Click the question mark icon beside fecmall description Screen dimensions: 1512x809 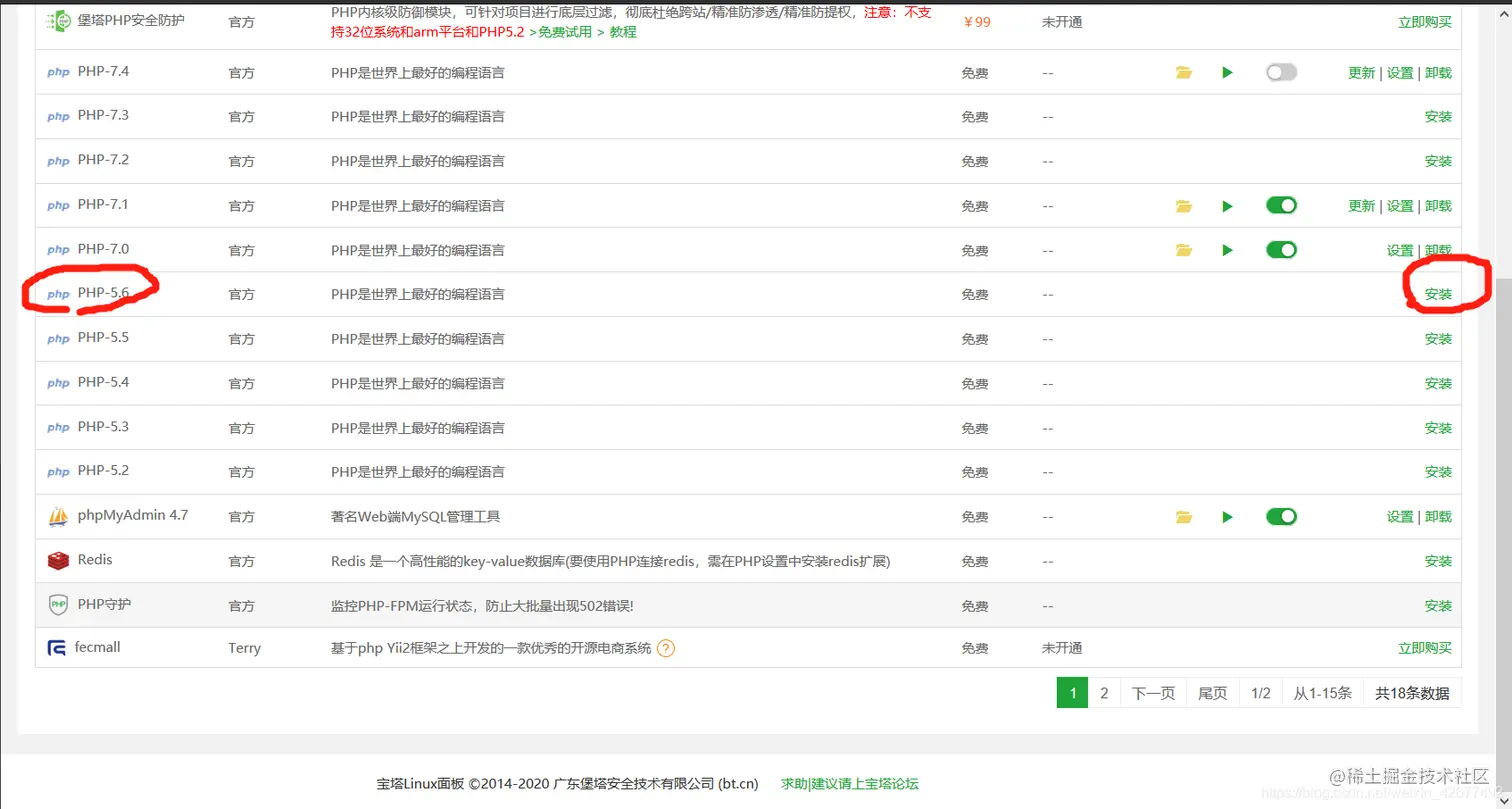(x=666, y=648)
